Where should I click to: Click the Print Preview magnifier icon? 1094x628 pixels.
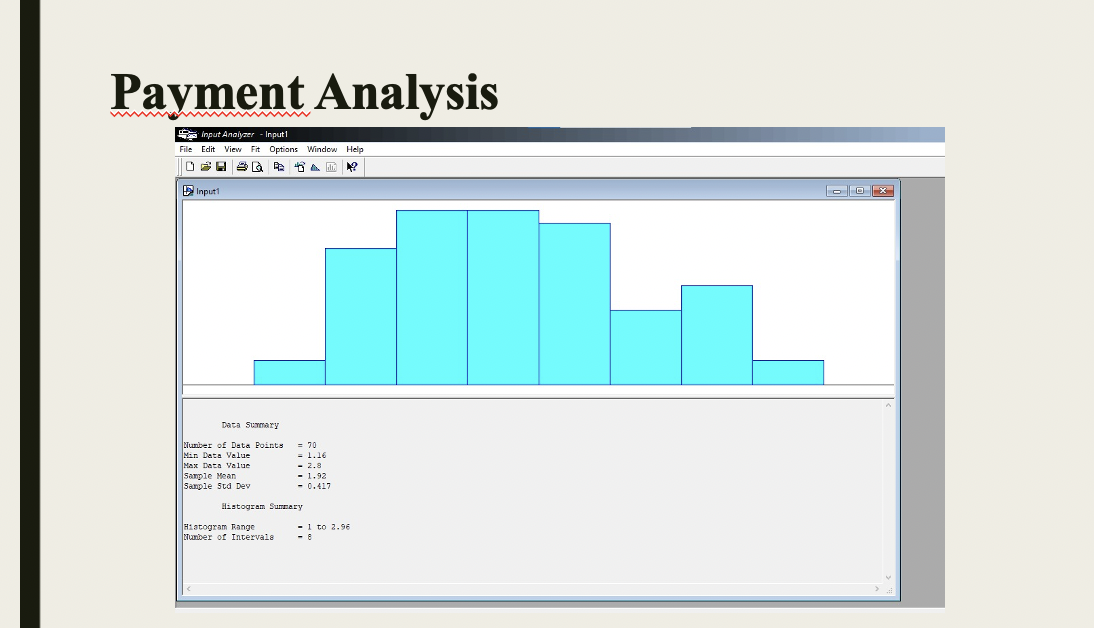click(257, 167)
